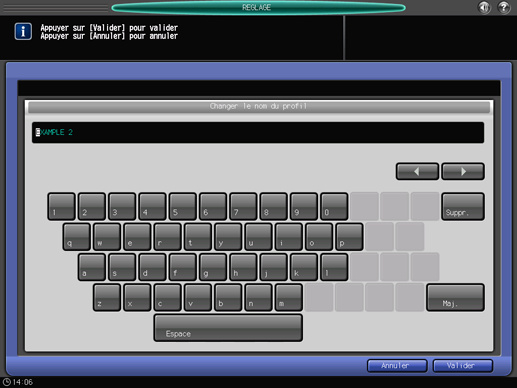Tap the s key
Viewport: 517px width, 388px height.
point(122,267)
